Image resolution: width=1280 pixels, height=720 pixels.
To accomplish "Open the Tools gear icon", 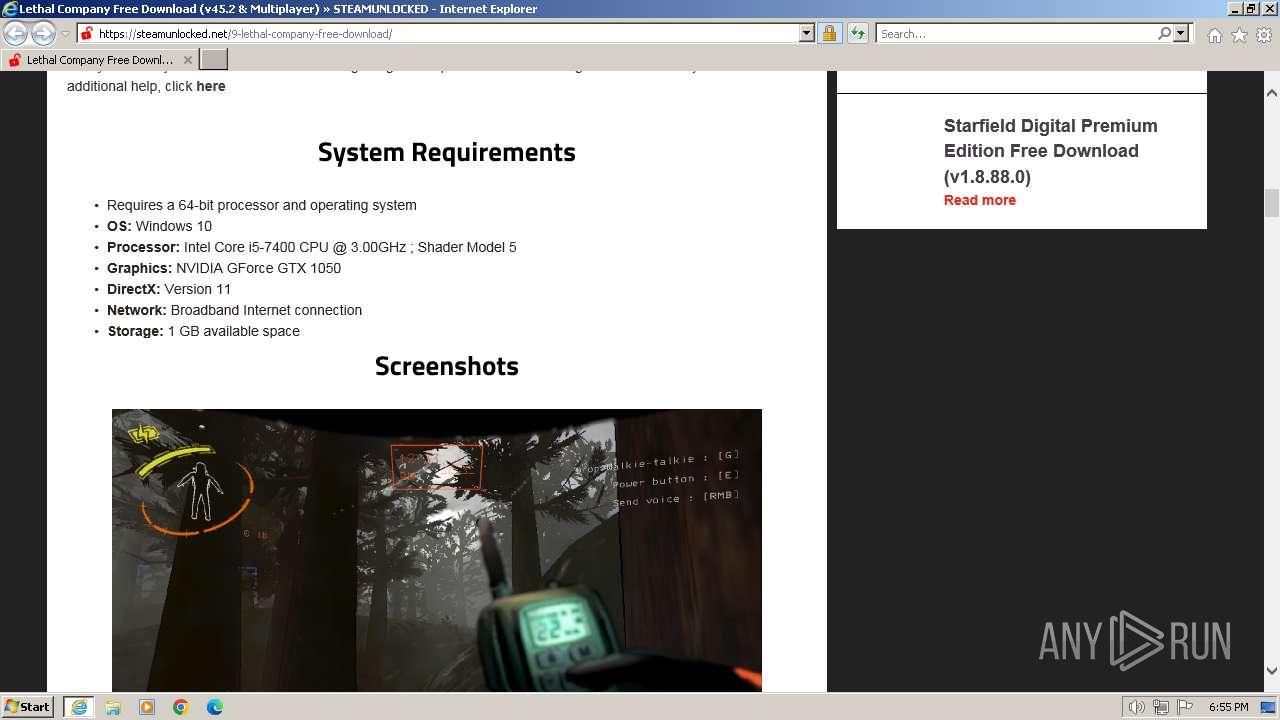I will point(1264,35).
